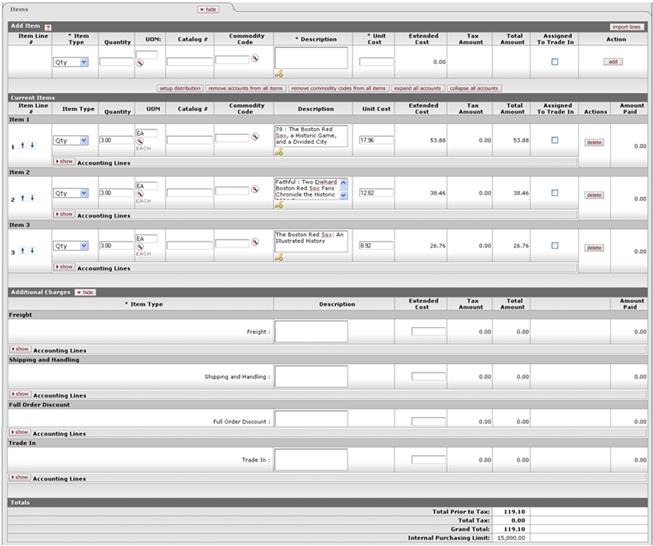Click Trade In description box
This screenshot has height=546, width=653.
tap(311, 460)
